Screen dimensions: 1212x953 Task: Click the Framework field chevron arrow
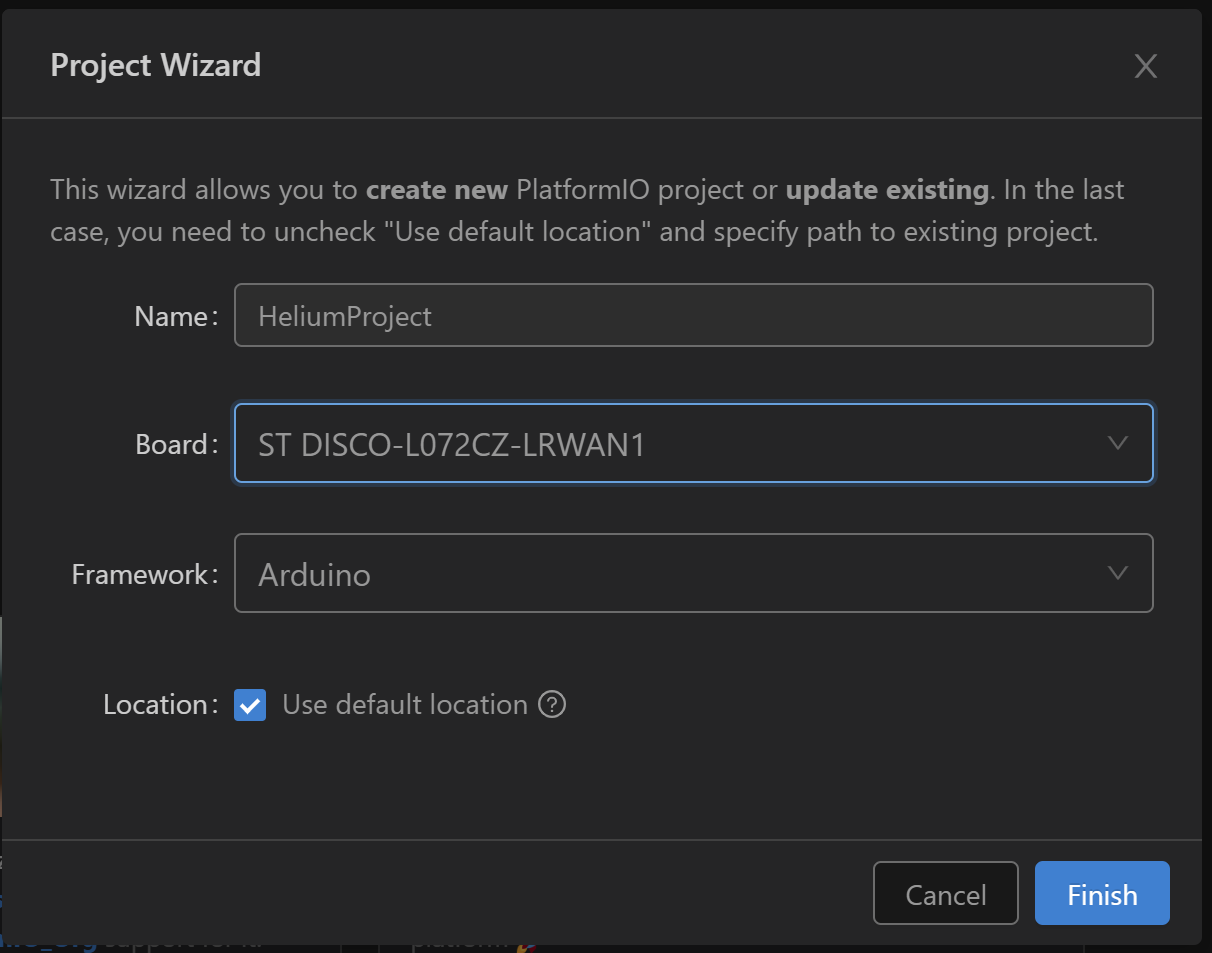[1118, 573]
